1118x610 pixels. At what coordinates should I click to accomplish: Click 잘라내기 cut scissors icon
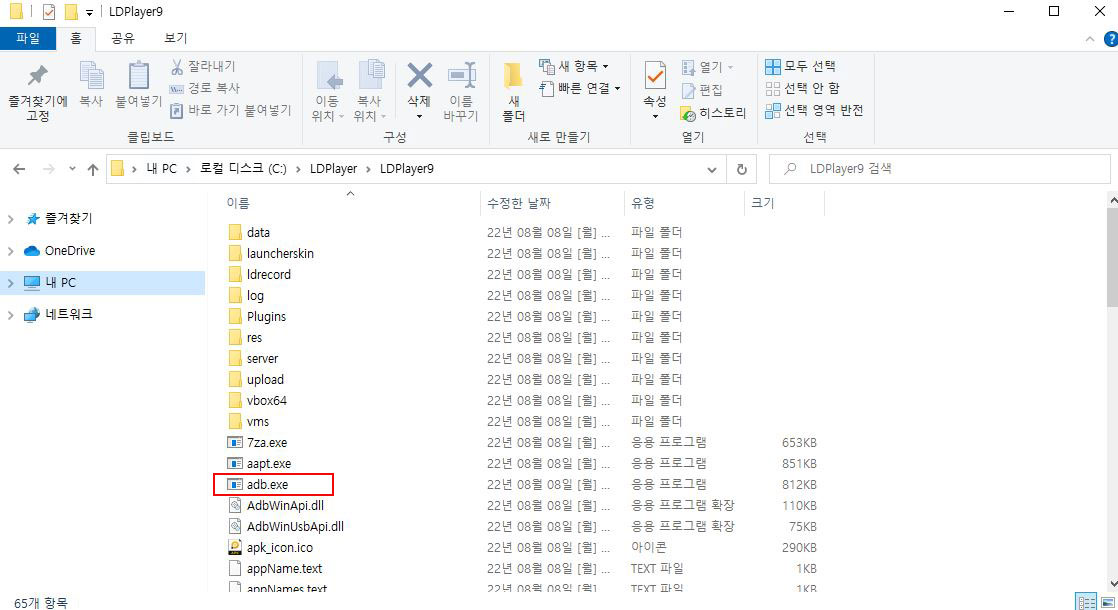point(177,66)
